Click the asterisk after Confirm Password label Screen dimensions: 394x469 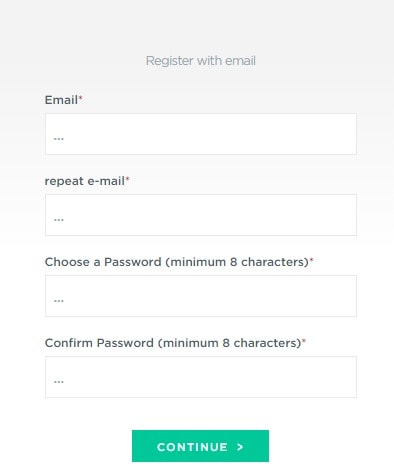point(304,340)
